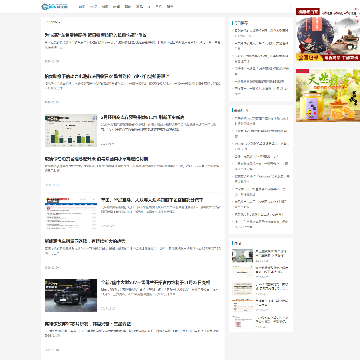Open the table screenshot article thumbnail

[71, 213]
